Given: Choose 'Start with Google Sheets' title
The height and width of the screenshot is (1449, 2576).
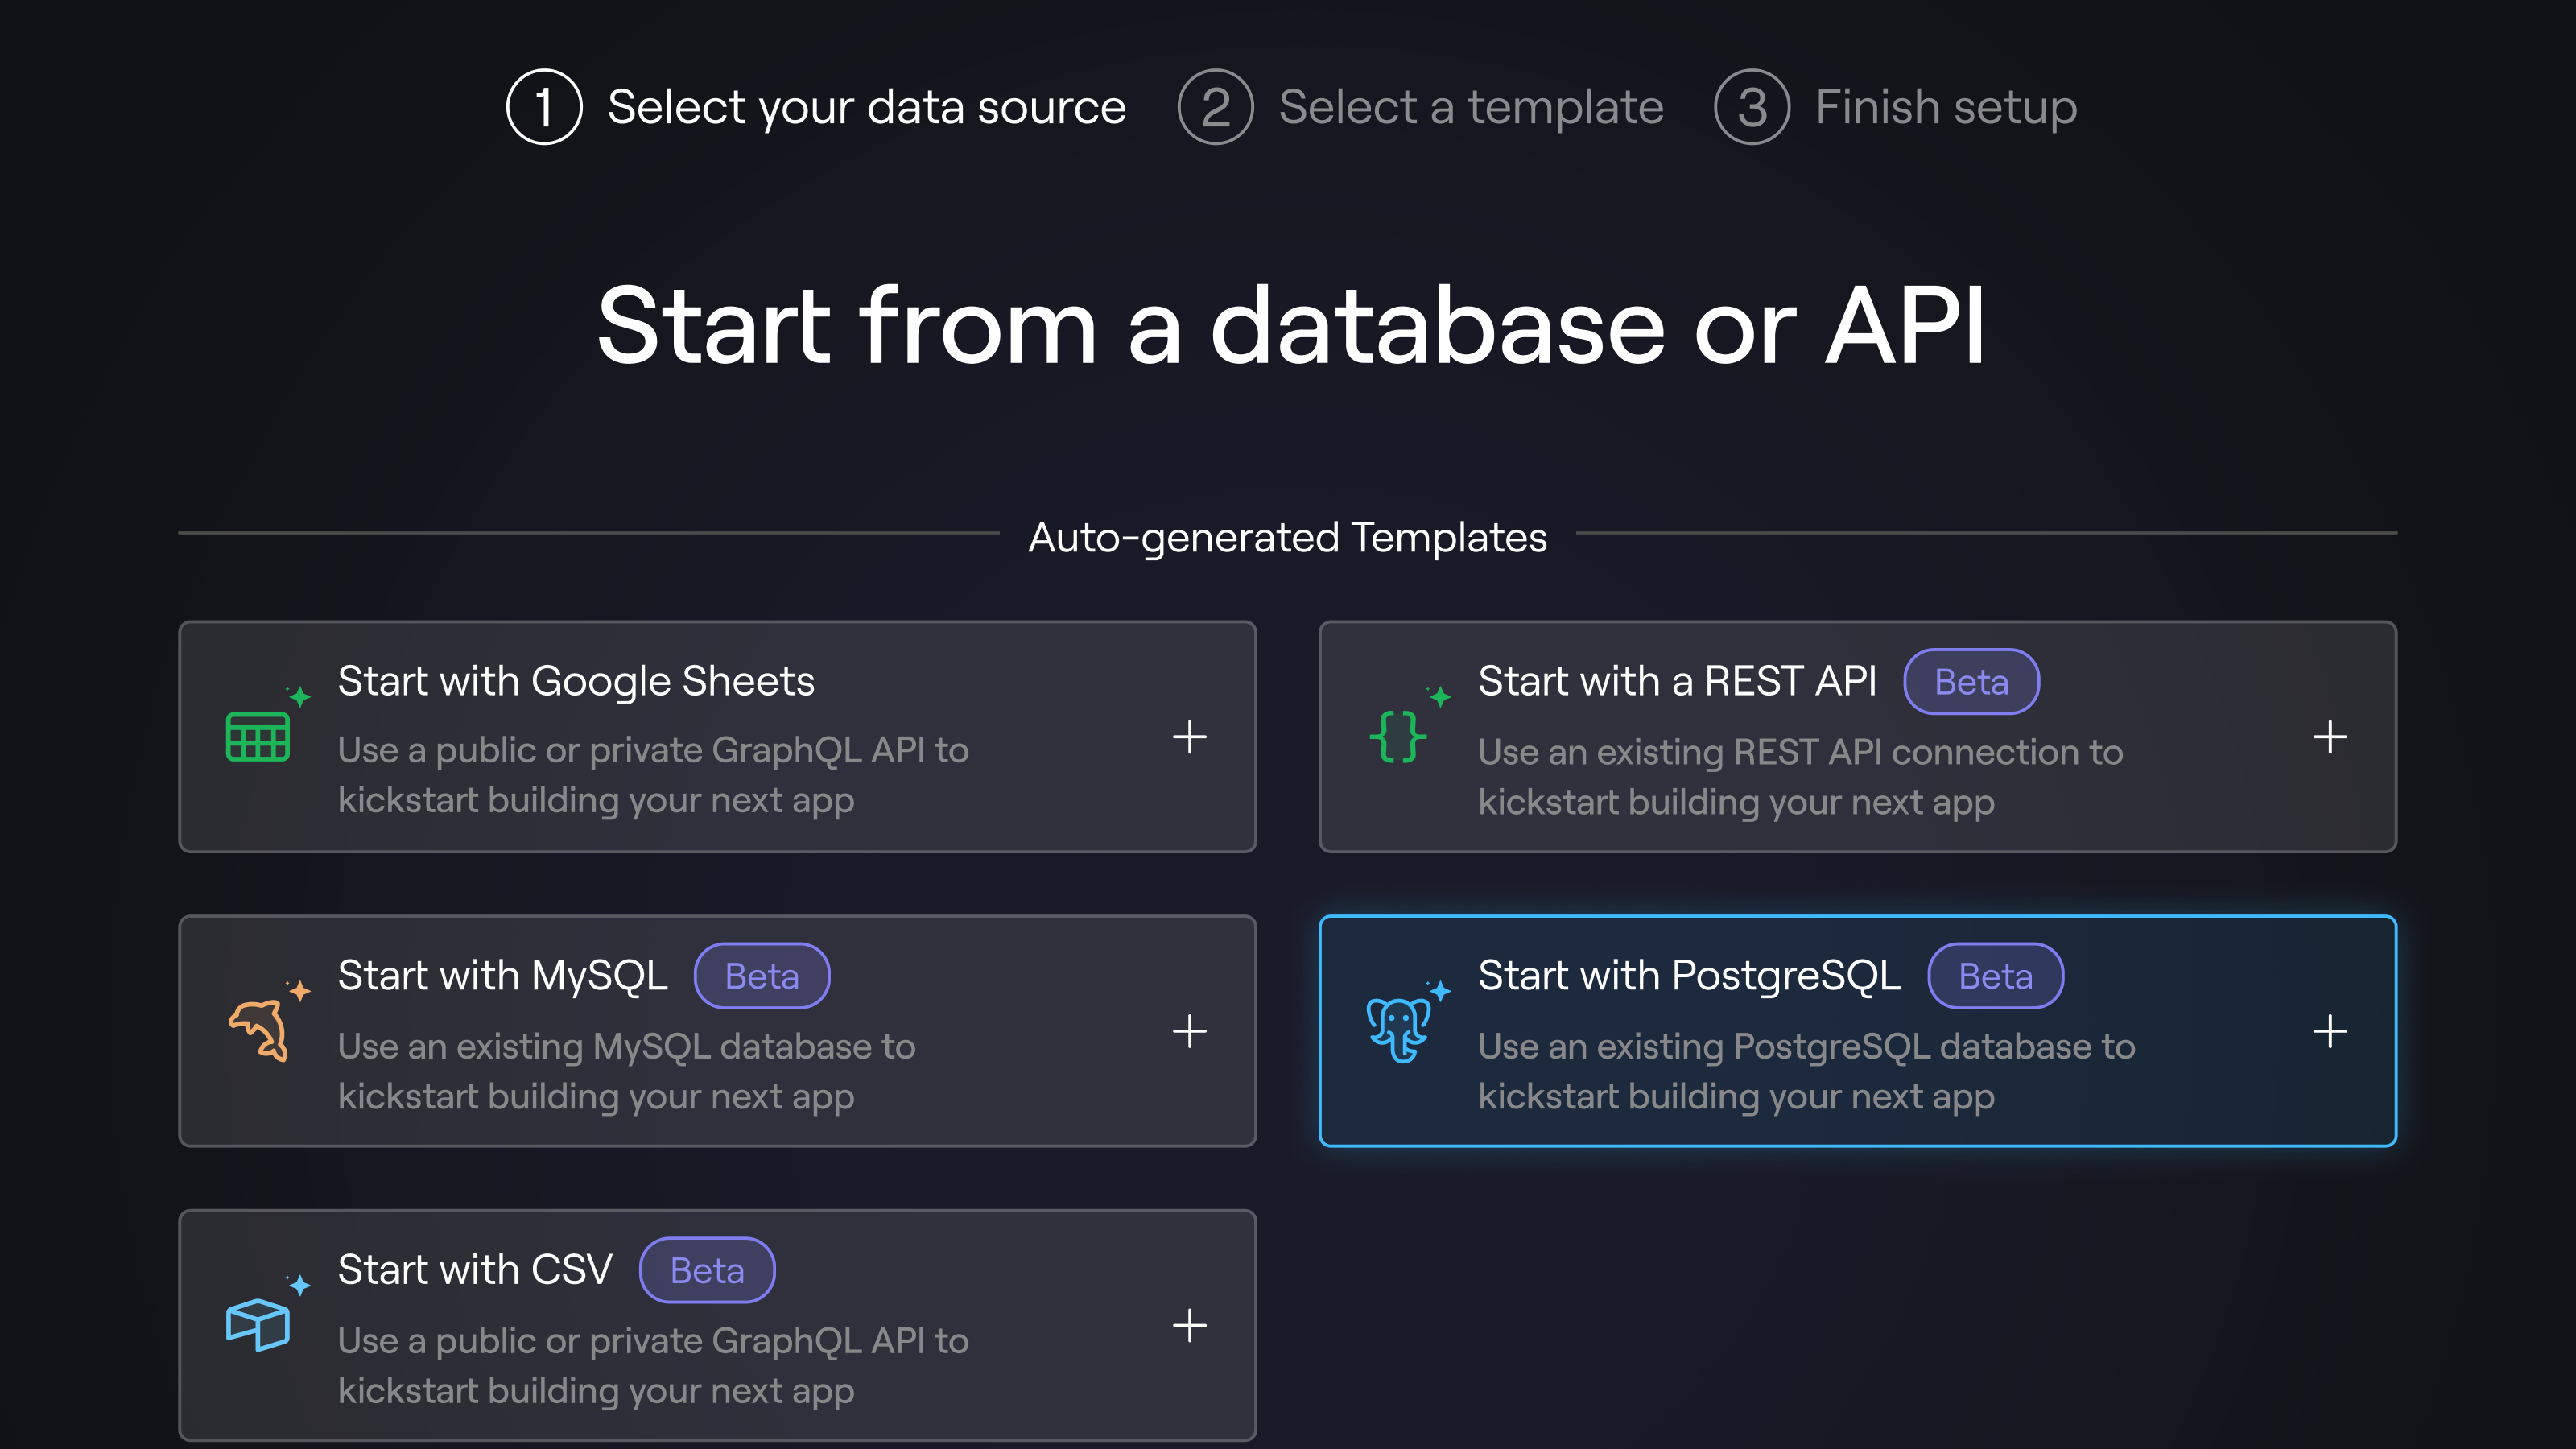Looking at the screenshot, I should click(x=576, y=681).
